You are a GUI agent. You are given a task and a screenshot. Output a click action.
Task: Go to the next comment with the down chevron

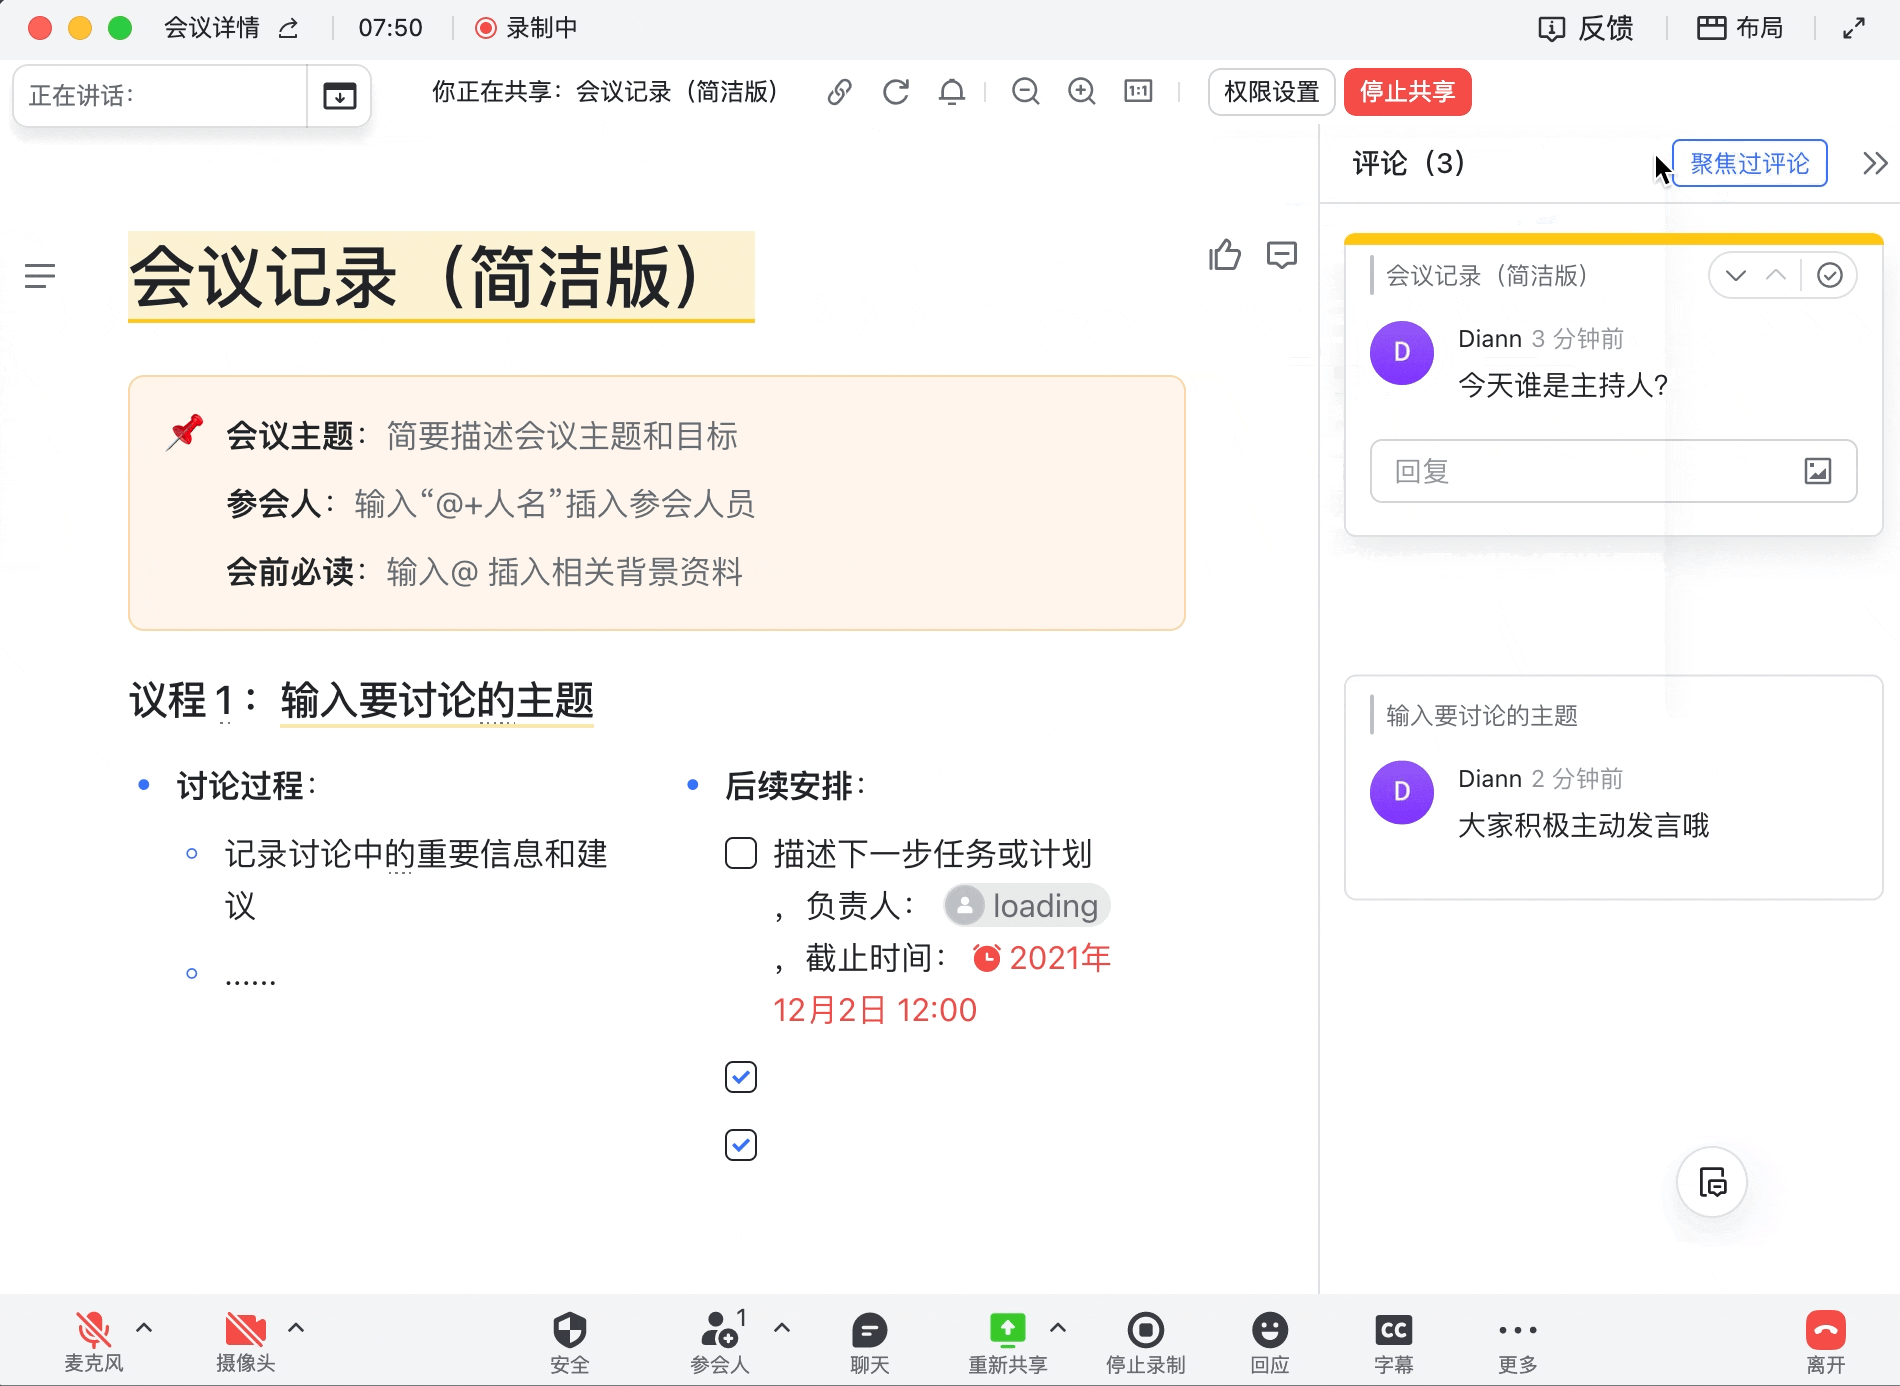[x=1736, y=275]
